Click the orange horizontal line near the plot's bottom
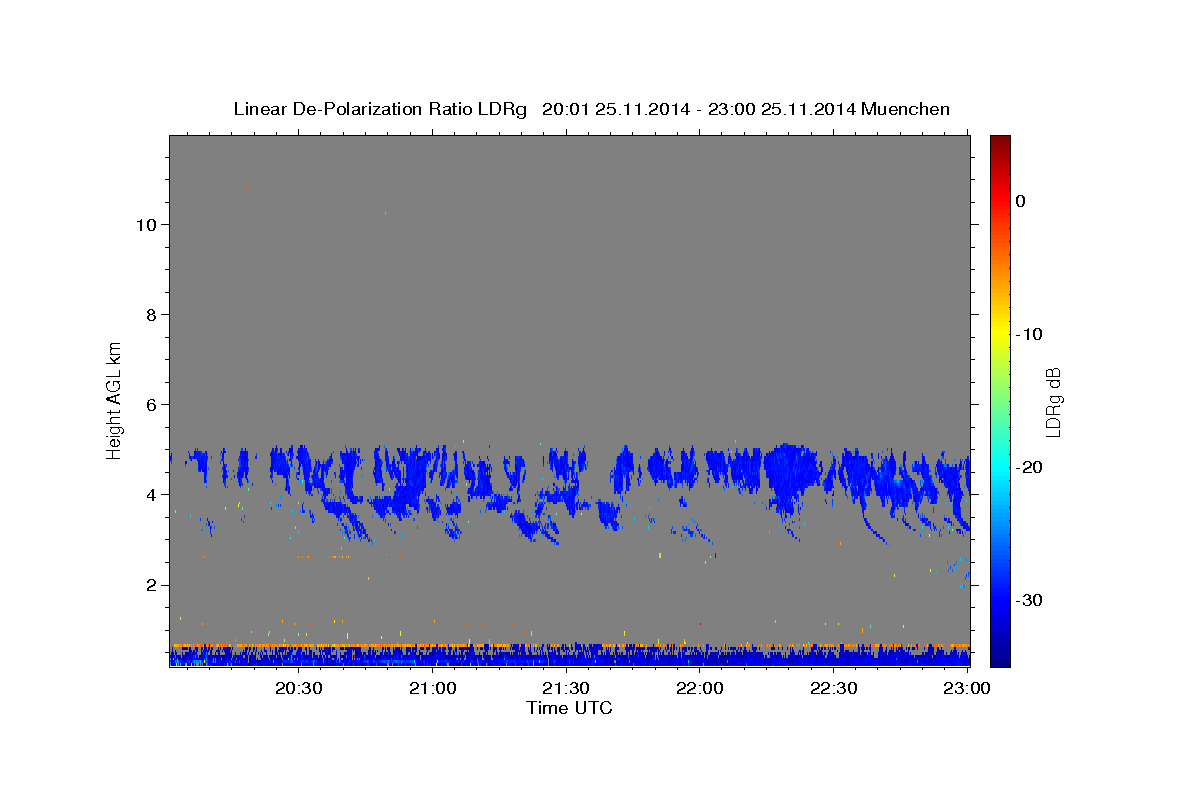The height and width of the screenshot is (800, 1200). point(569,645)
